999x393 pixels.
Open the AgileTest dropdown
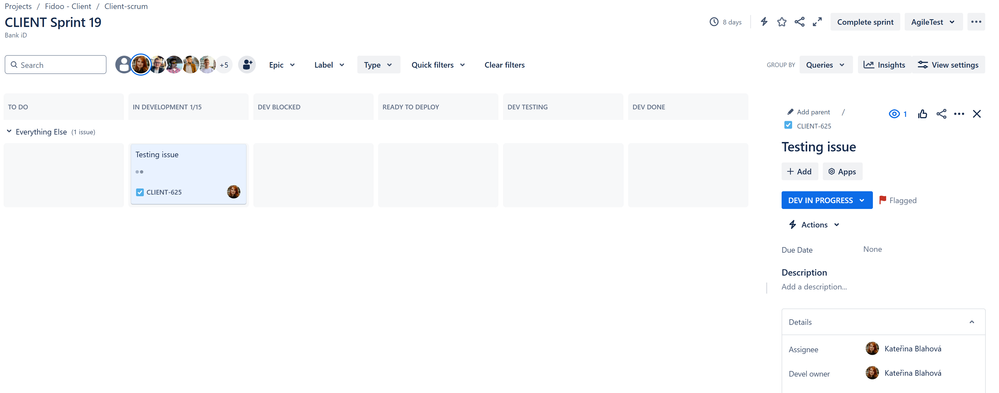[x=933, y=22]
